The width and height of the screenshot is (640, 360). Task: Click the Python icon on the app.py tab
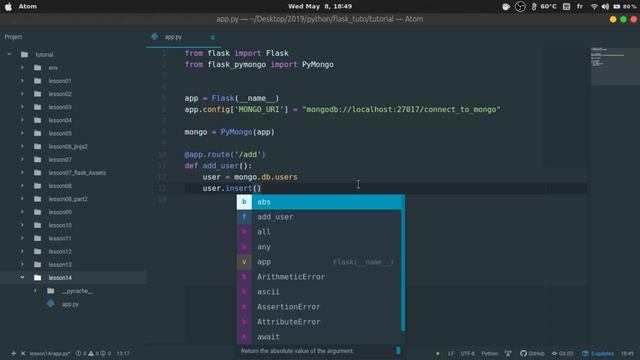(154, 36)
